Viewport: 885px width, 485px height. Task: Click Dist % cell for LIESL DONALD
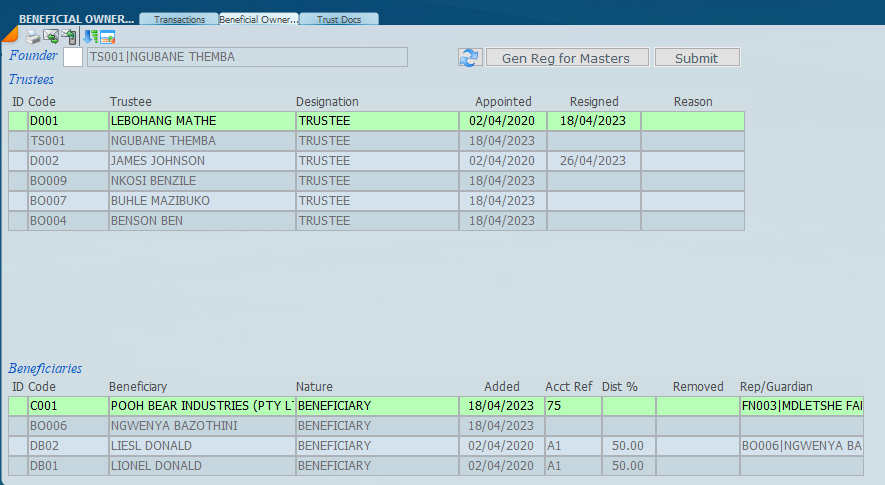pos(627,446)
